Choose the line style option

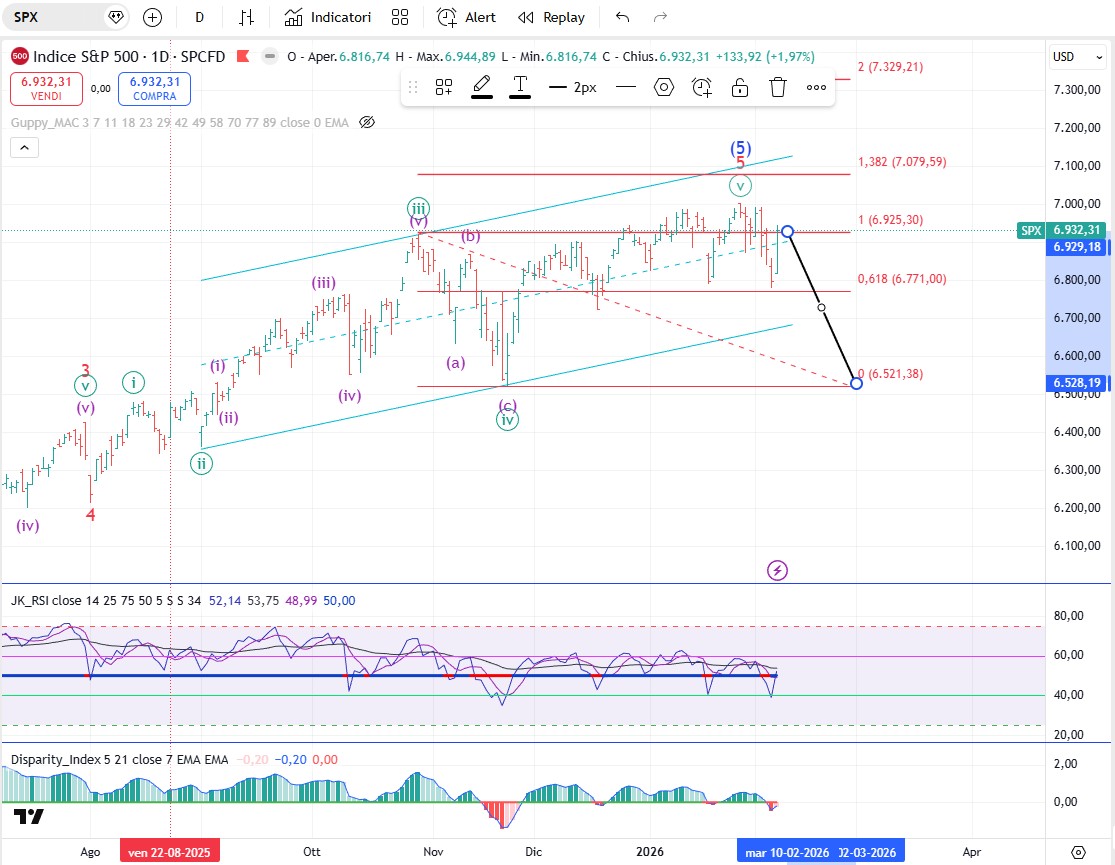pyautogui.click(x=626, y=87)
